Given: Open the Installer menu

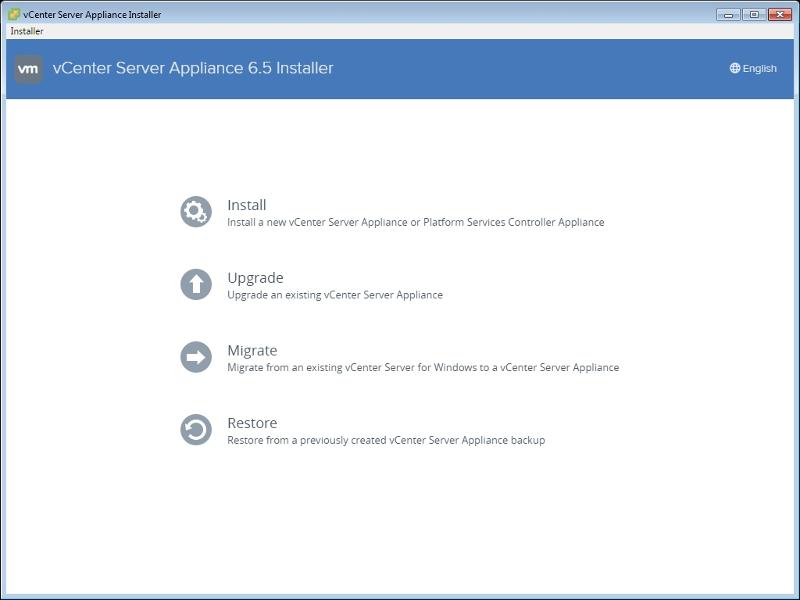Looking at the screenshot, I should [x=27, y=31].
